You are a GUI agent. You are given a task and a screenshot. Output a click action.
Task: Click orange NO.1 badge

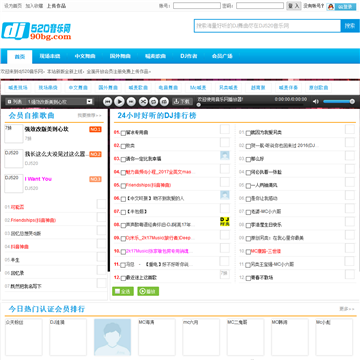pos(95,129)
